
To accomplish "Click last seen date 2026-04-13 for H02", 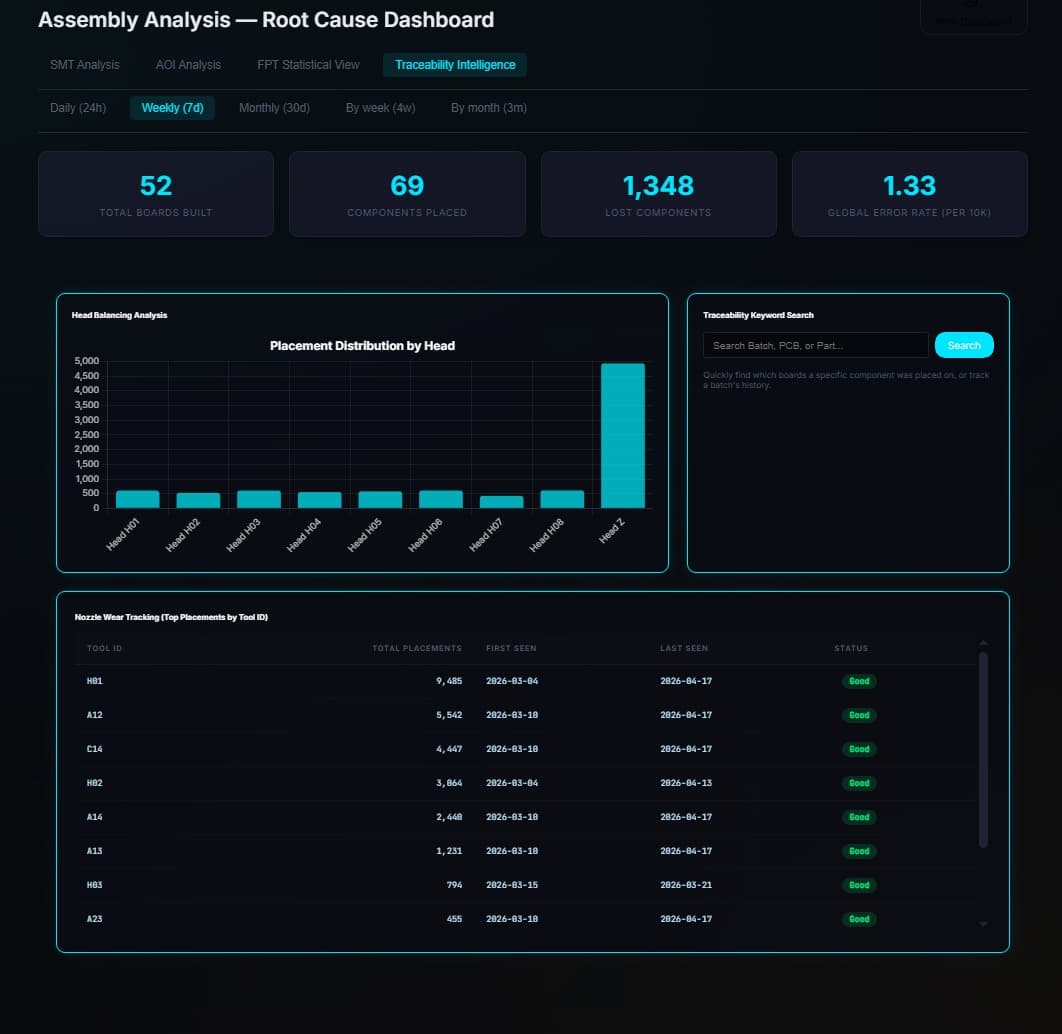I will point(686,783).
